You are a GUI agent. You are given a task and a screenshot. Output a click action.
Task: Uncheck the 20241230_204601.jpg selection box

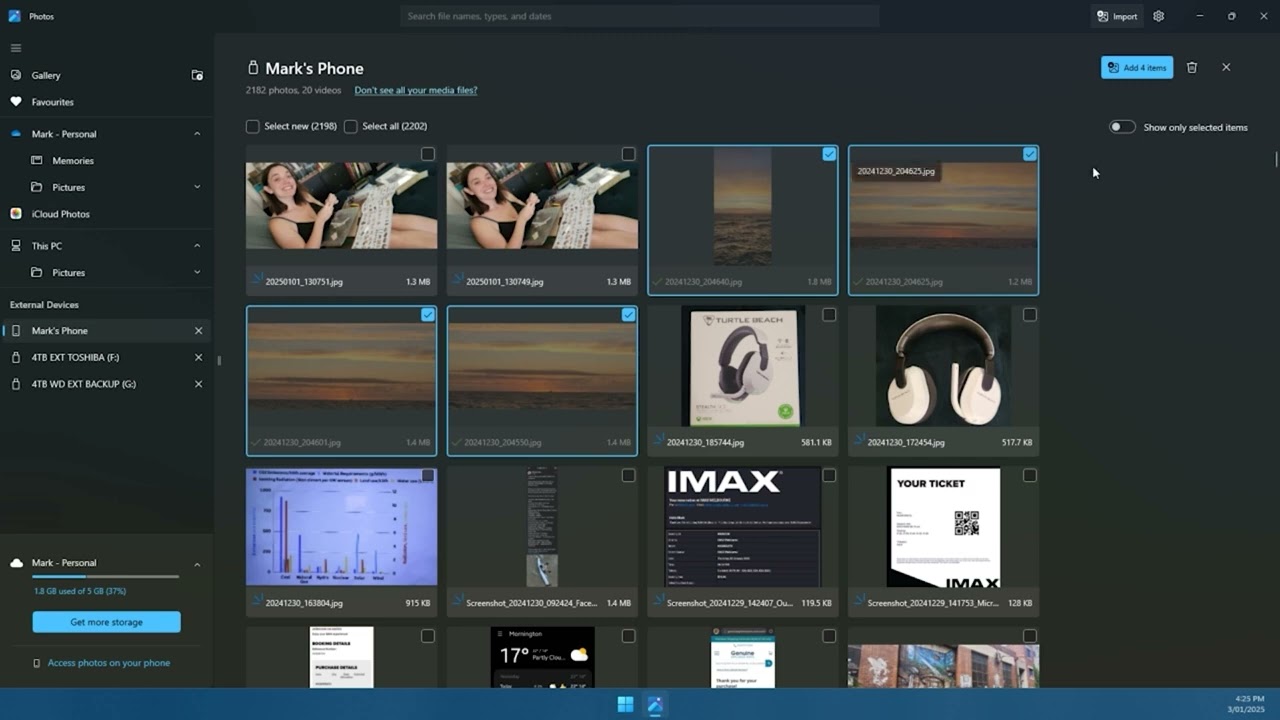pos(428,315)
